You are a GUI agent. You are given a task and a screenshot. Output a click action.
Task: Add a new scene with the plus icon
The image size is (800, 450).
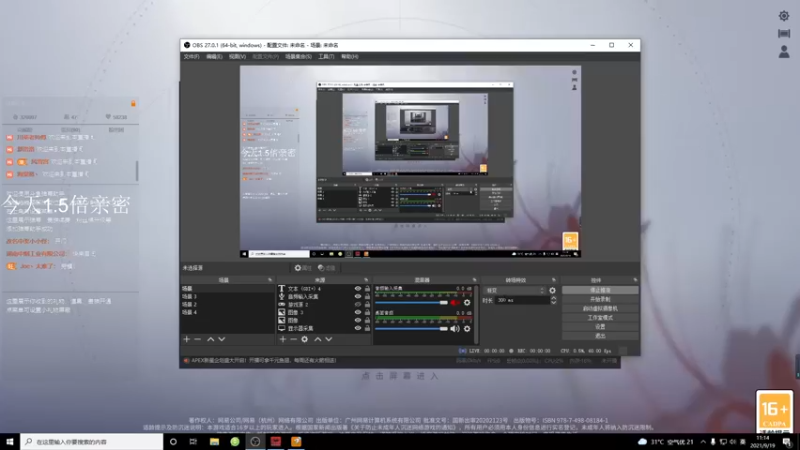point(186,339)
